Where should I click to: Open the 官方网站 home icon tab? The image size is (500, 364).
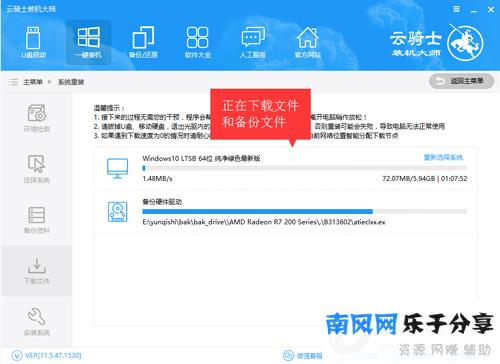pos(307,43)
